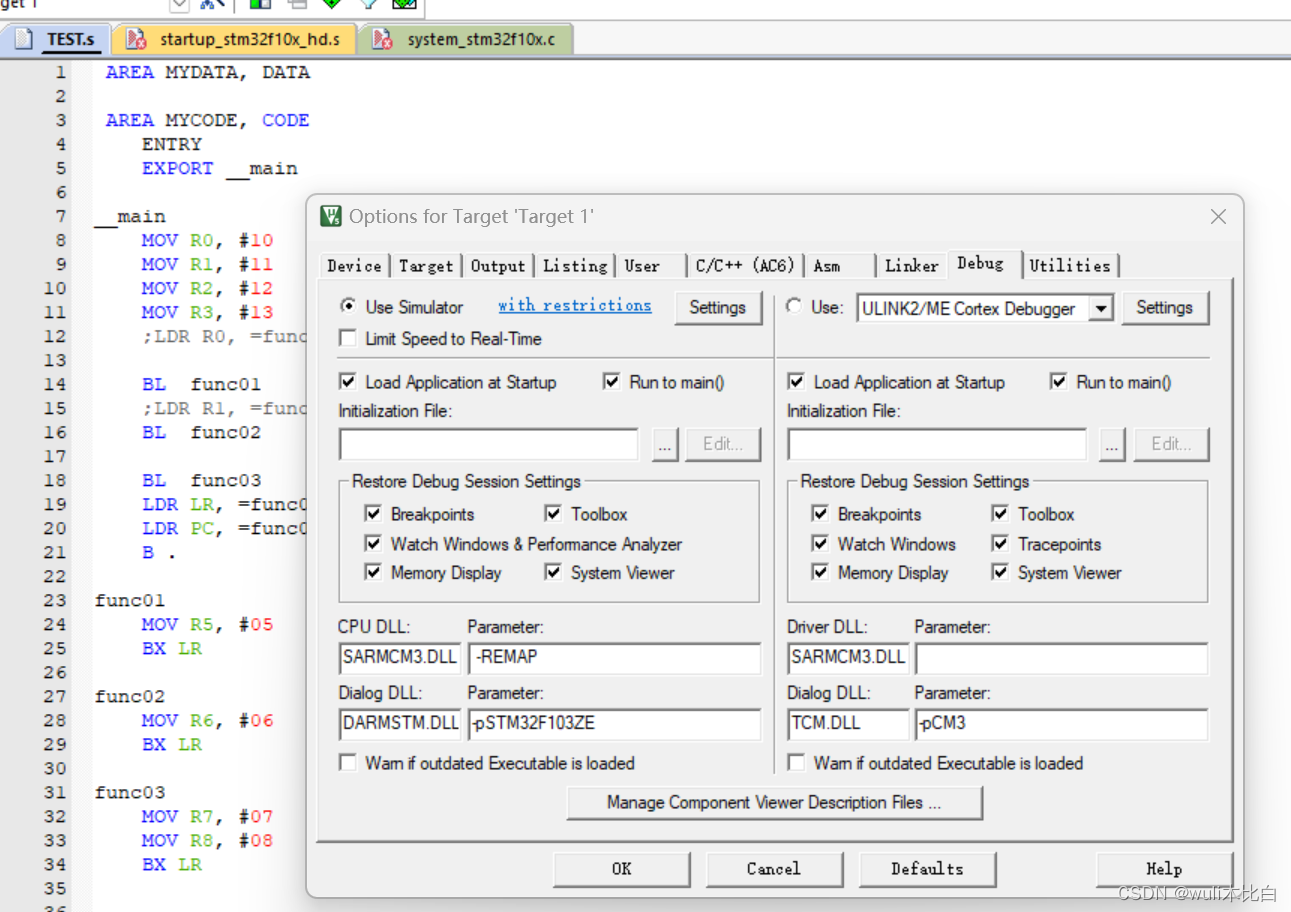Toggle ULINK-side Memory Display checkbox
Screen dimensions: 1291x912
(x=820, y=573)
